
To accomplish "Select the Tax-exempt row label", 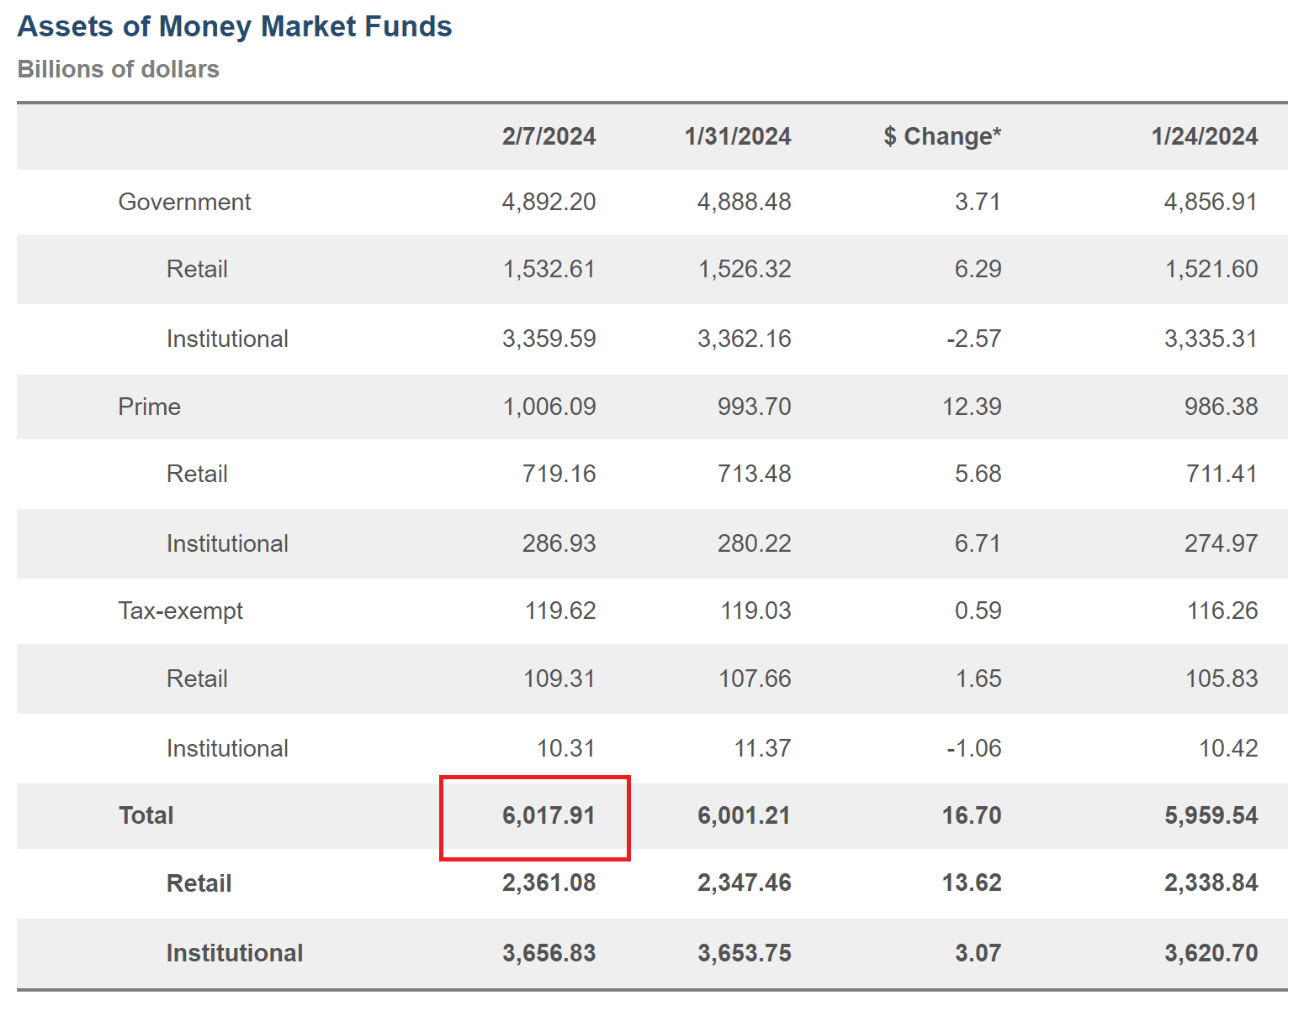I will (180, 611).
